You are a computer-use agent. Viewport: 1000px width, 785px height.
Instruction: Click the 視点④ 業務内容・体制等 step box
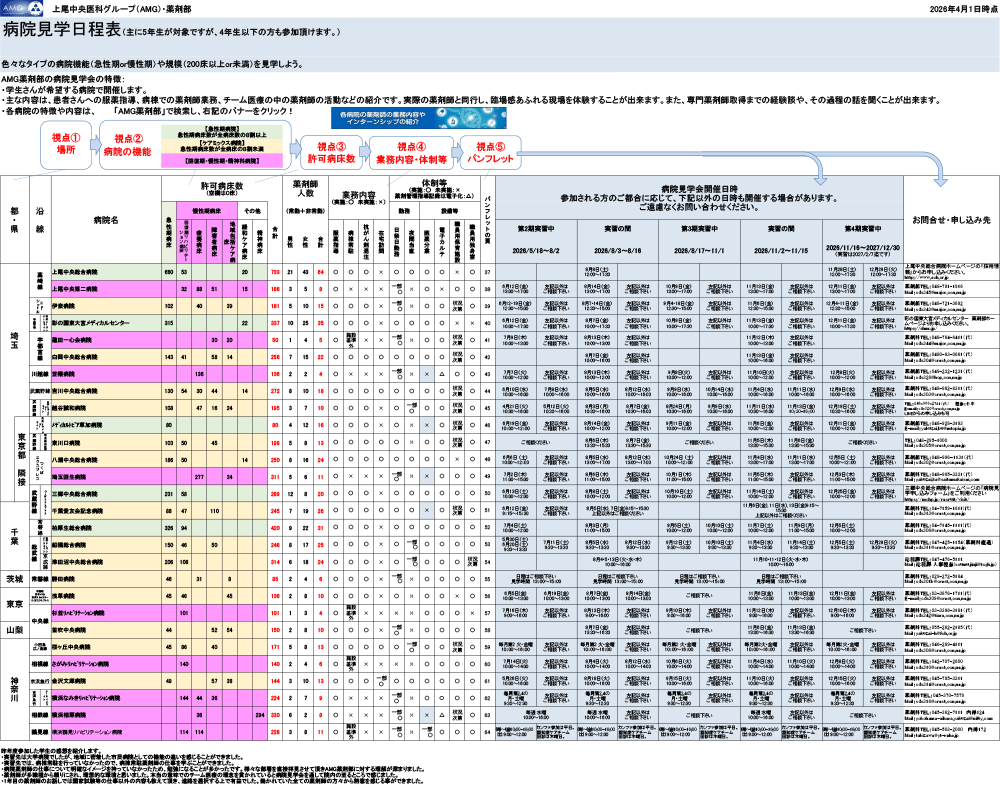tap(411, 153)
